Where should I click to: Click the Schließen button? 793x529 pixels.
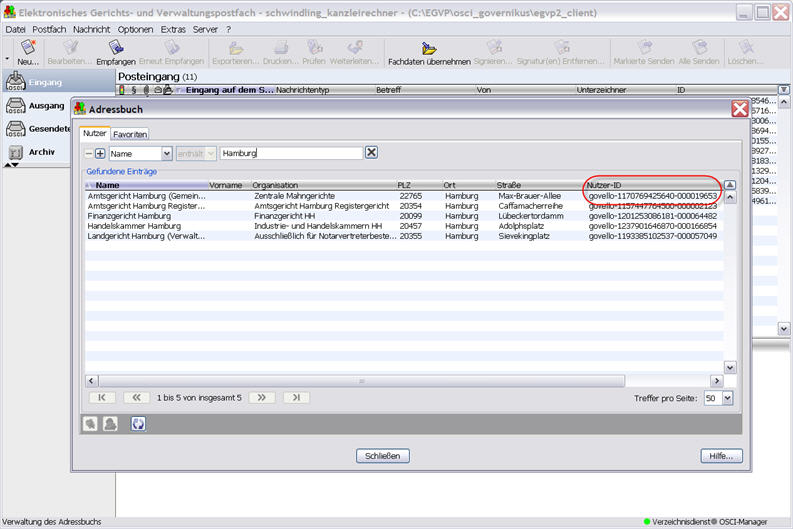[383, 456]
